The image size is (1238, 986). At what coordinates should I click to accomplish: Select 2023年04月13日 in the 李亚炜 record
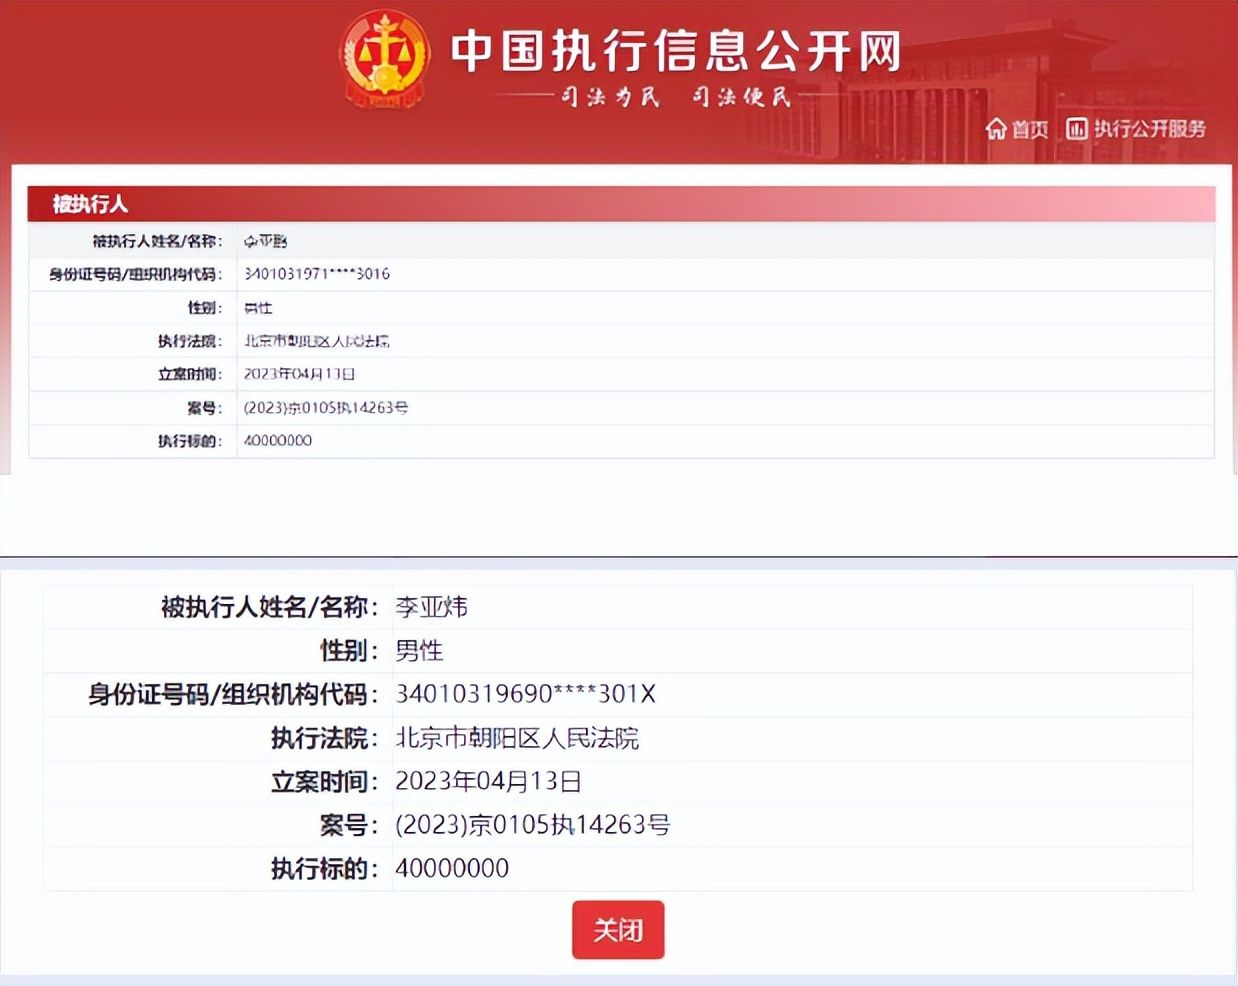point(488,781)
